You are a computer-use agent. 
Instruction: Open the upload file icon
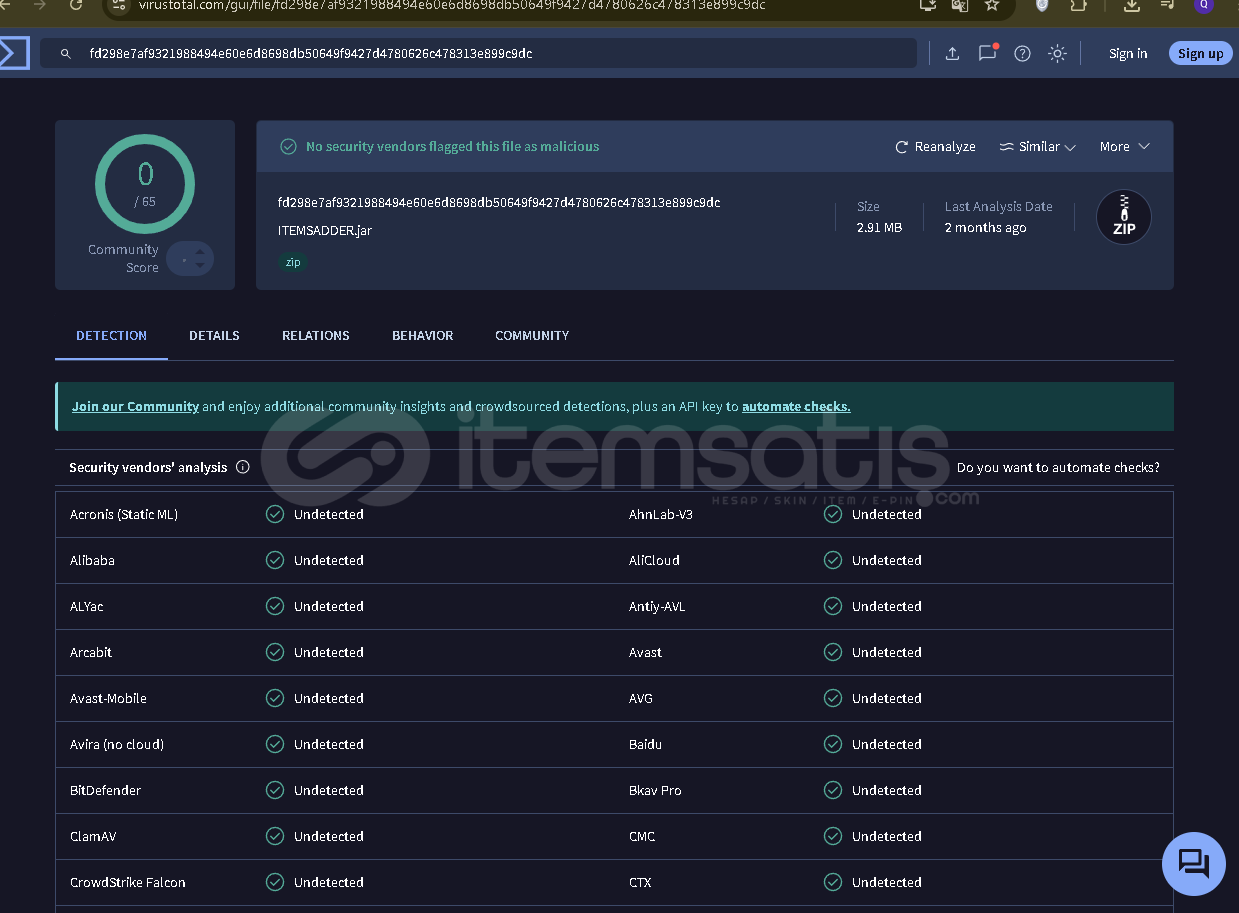[952, 54]
